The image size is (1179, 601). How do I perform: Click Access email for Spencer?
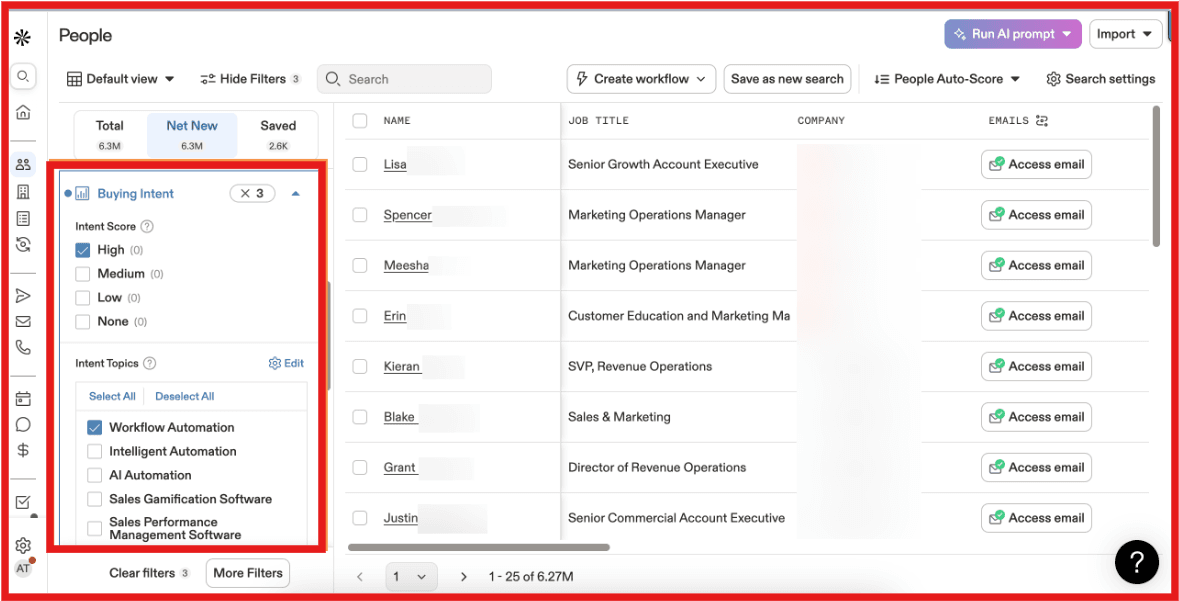1036,215
